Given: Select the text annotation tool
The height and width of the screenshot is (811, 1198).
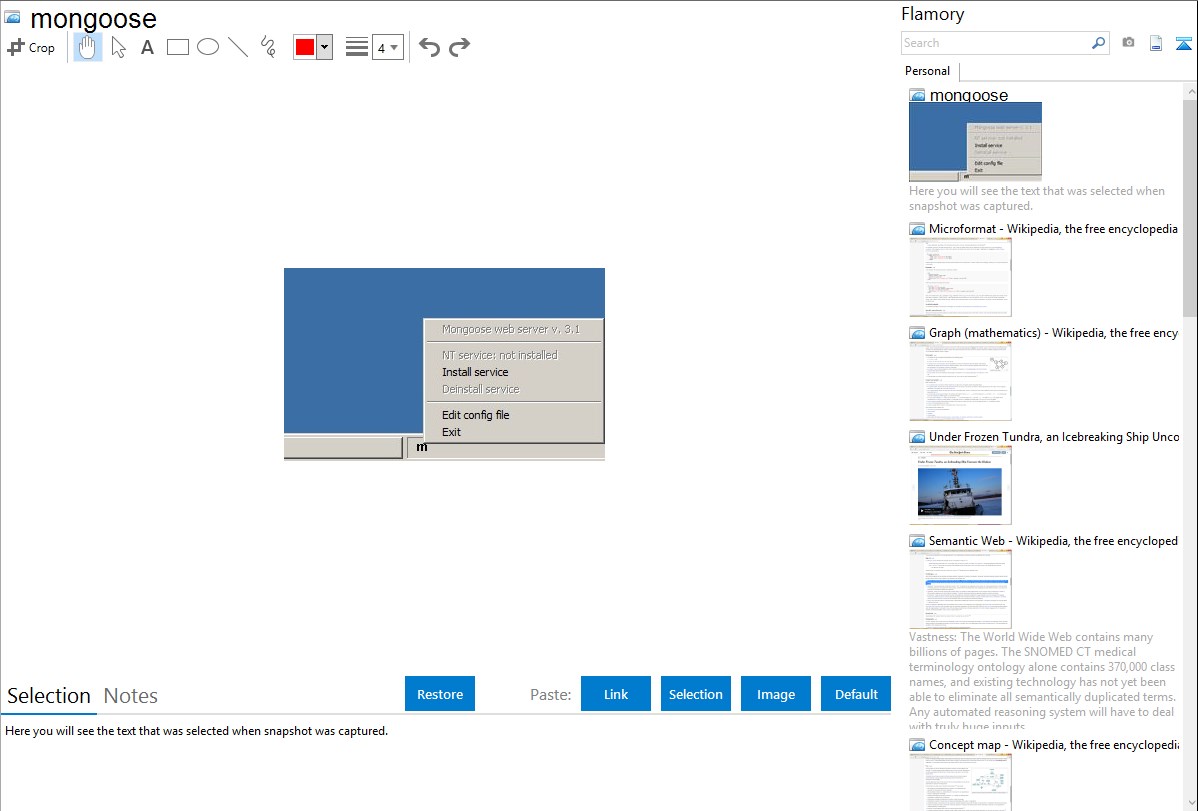Looking at the screenshot, I should (147, 47).
